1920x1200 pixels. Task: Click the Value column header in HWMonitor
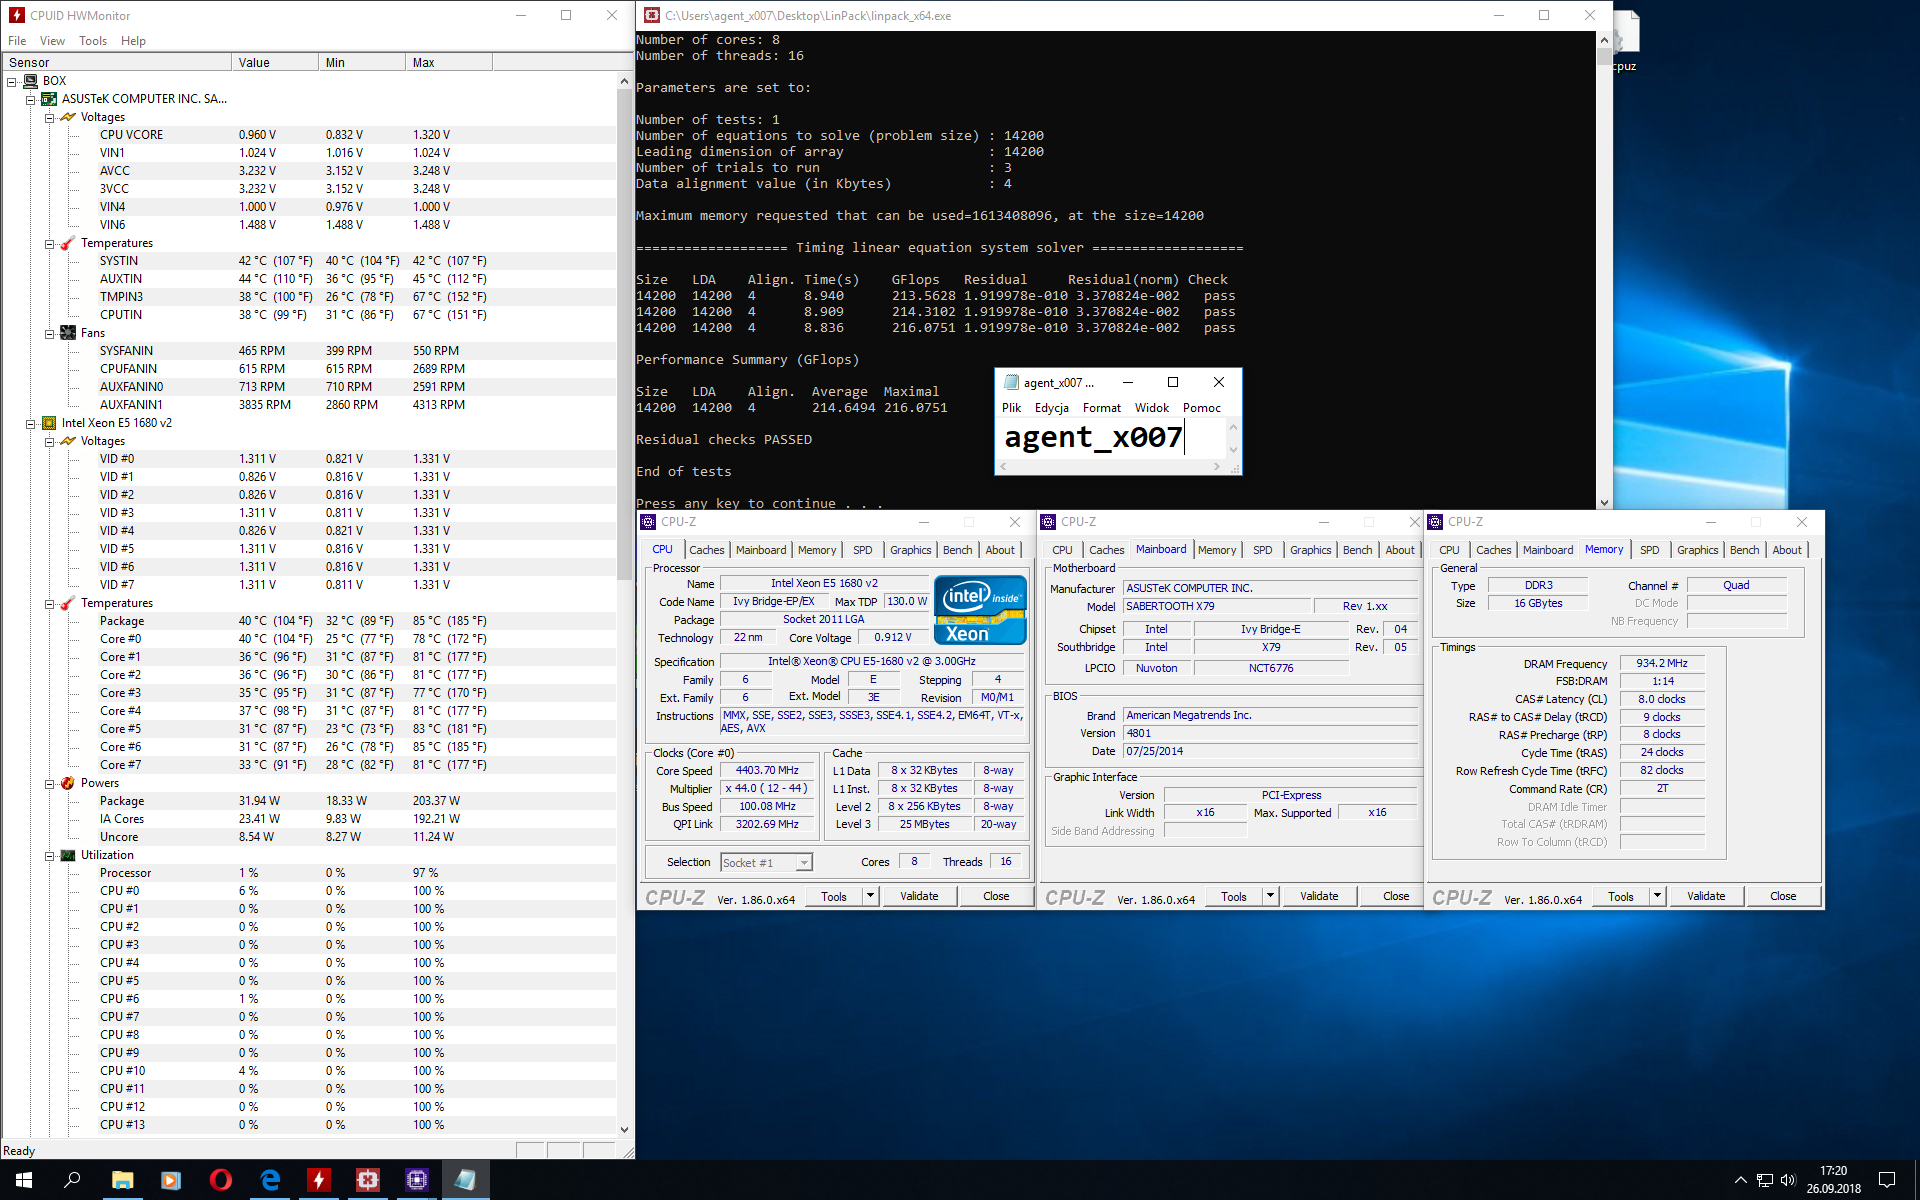pos(275,62)
